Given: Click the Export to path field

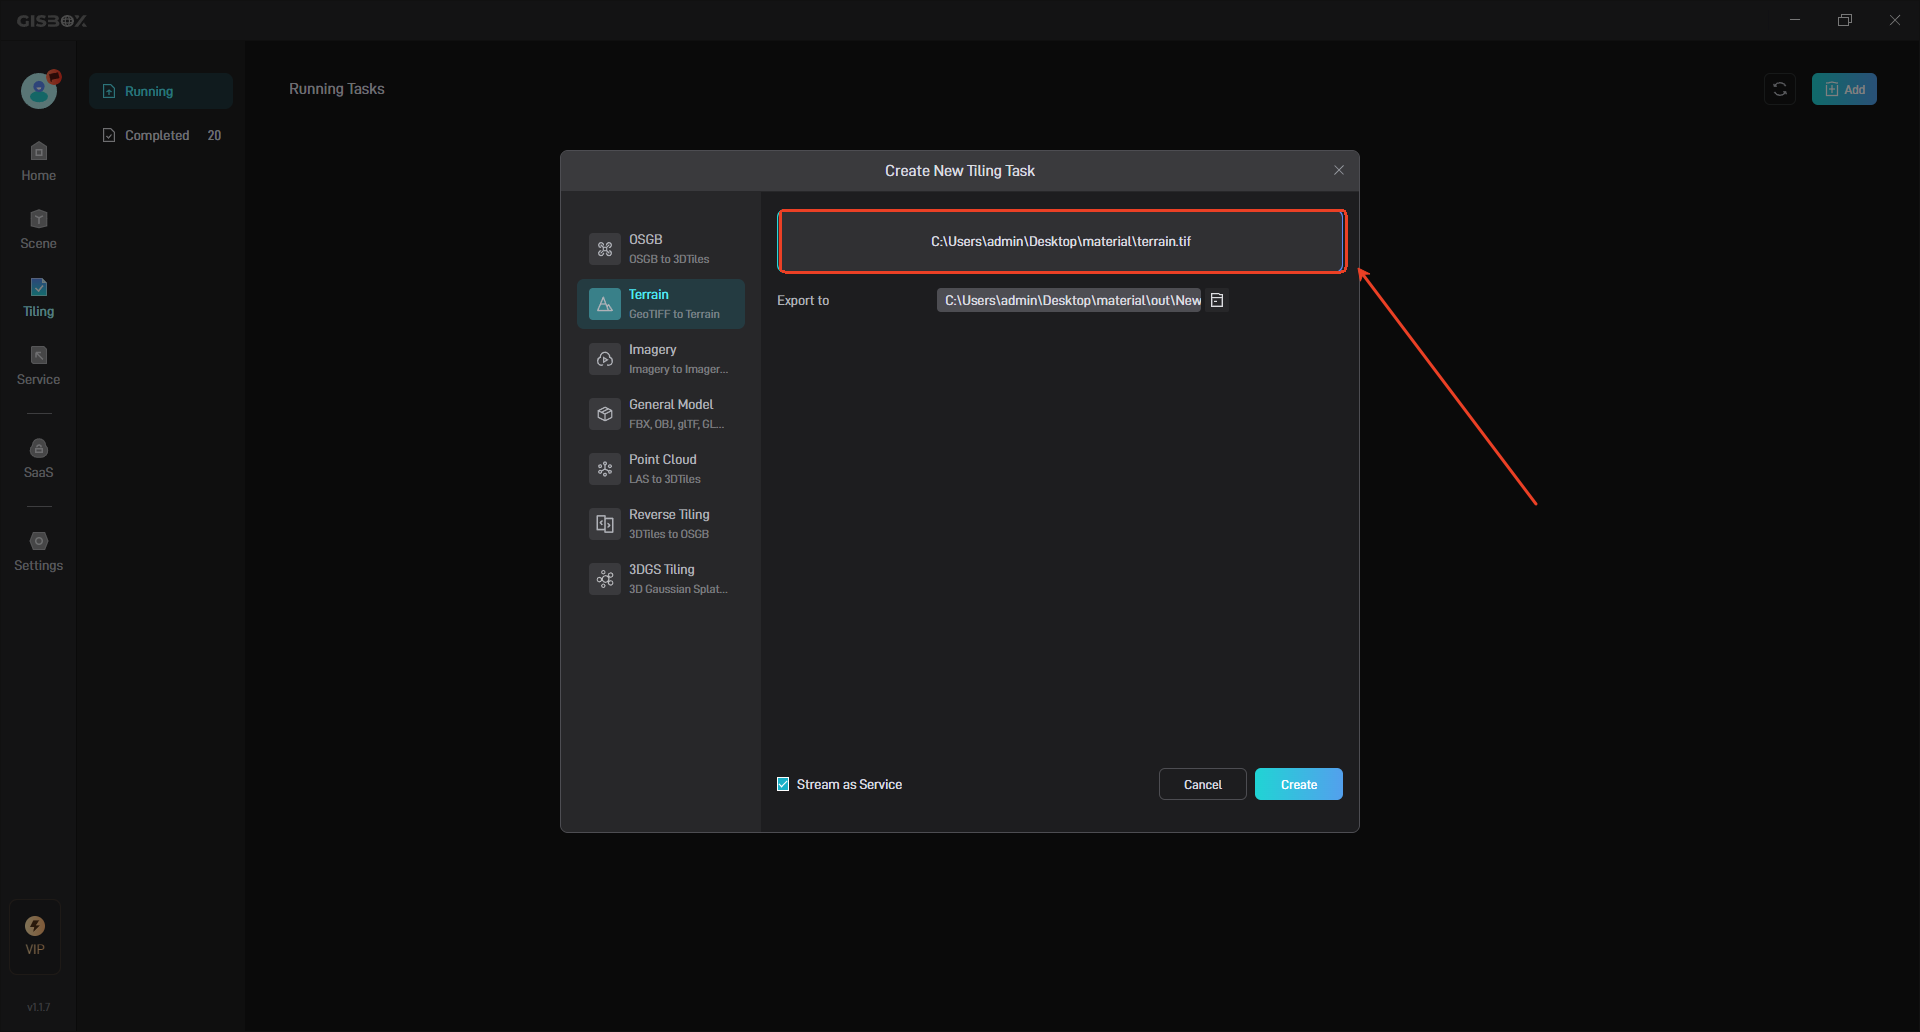Looking at the screenshot, I should point(1069,300).
